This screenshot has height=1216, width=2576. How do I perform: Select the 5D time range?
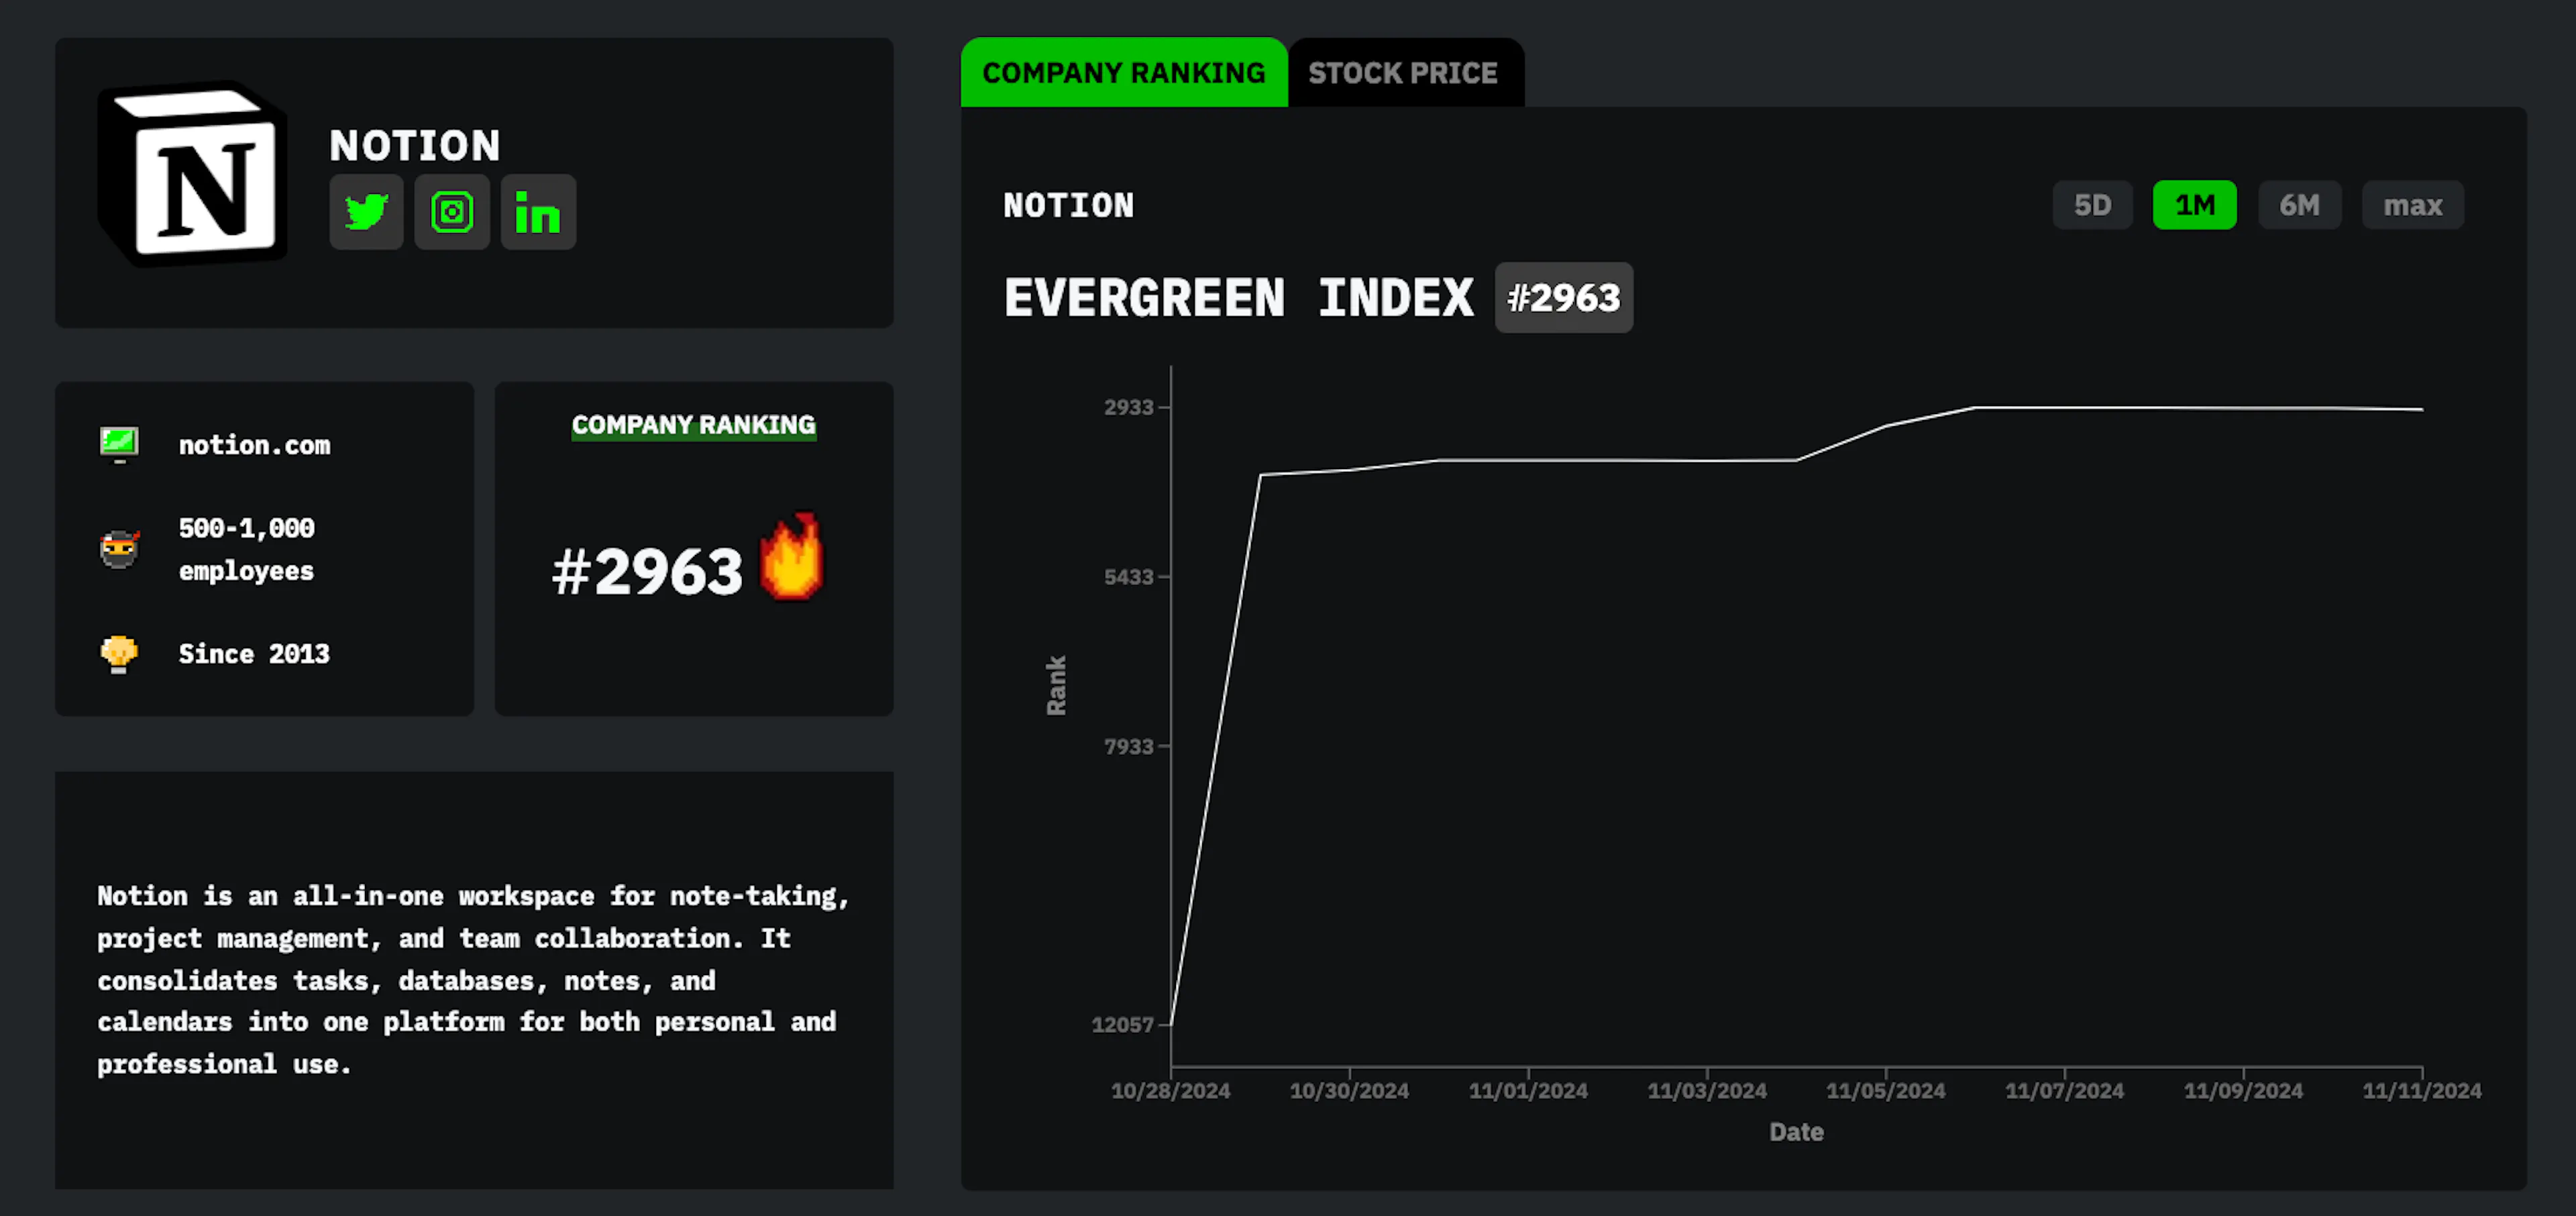2092,205
